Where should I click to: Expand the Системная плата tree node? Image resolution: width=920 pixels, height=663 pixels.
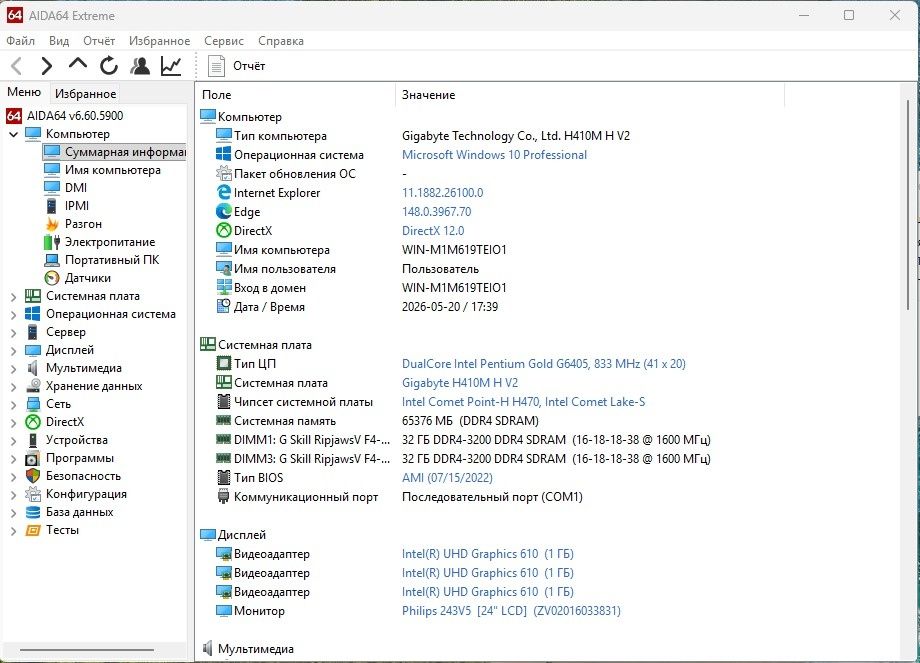(x=13, y=297)
